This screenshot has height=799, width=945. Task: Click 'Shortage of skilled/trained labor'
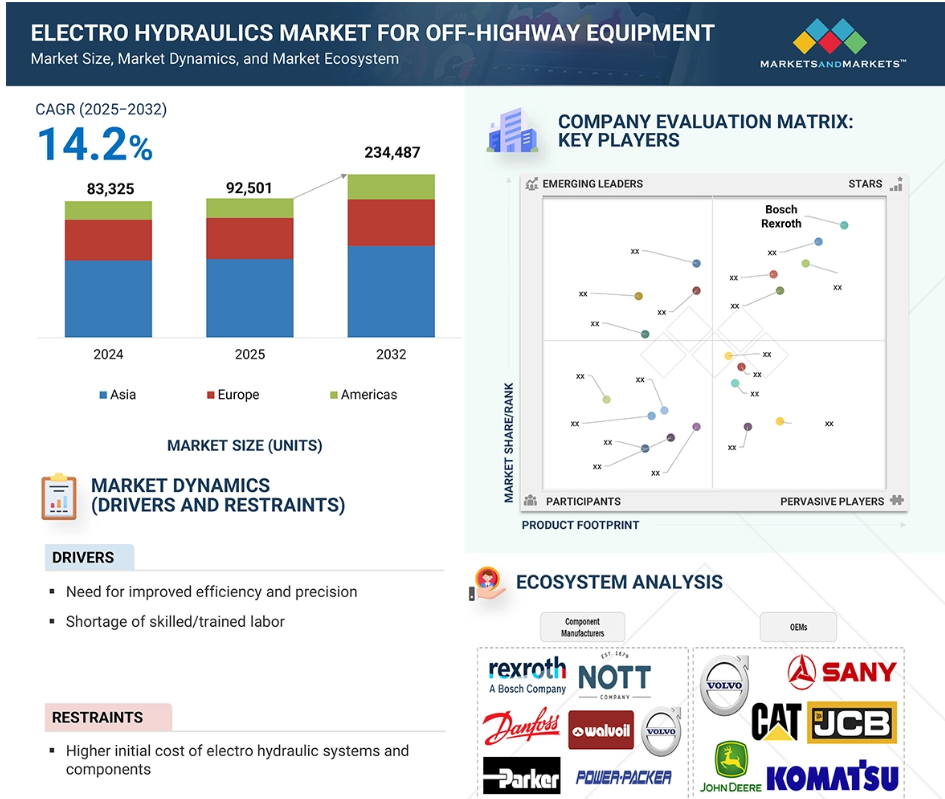pos(175,621)
